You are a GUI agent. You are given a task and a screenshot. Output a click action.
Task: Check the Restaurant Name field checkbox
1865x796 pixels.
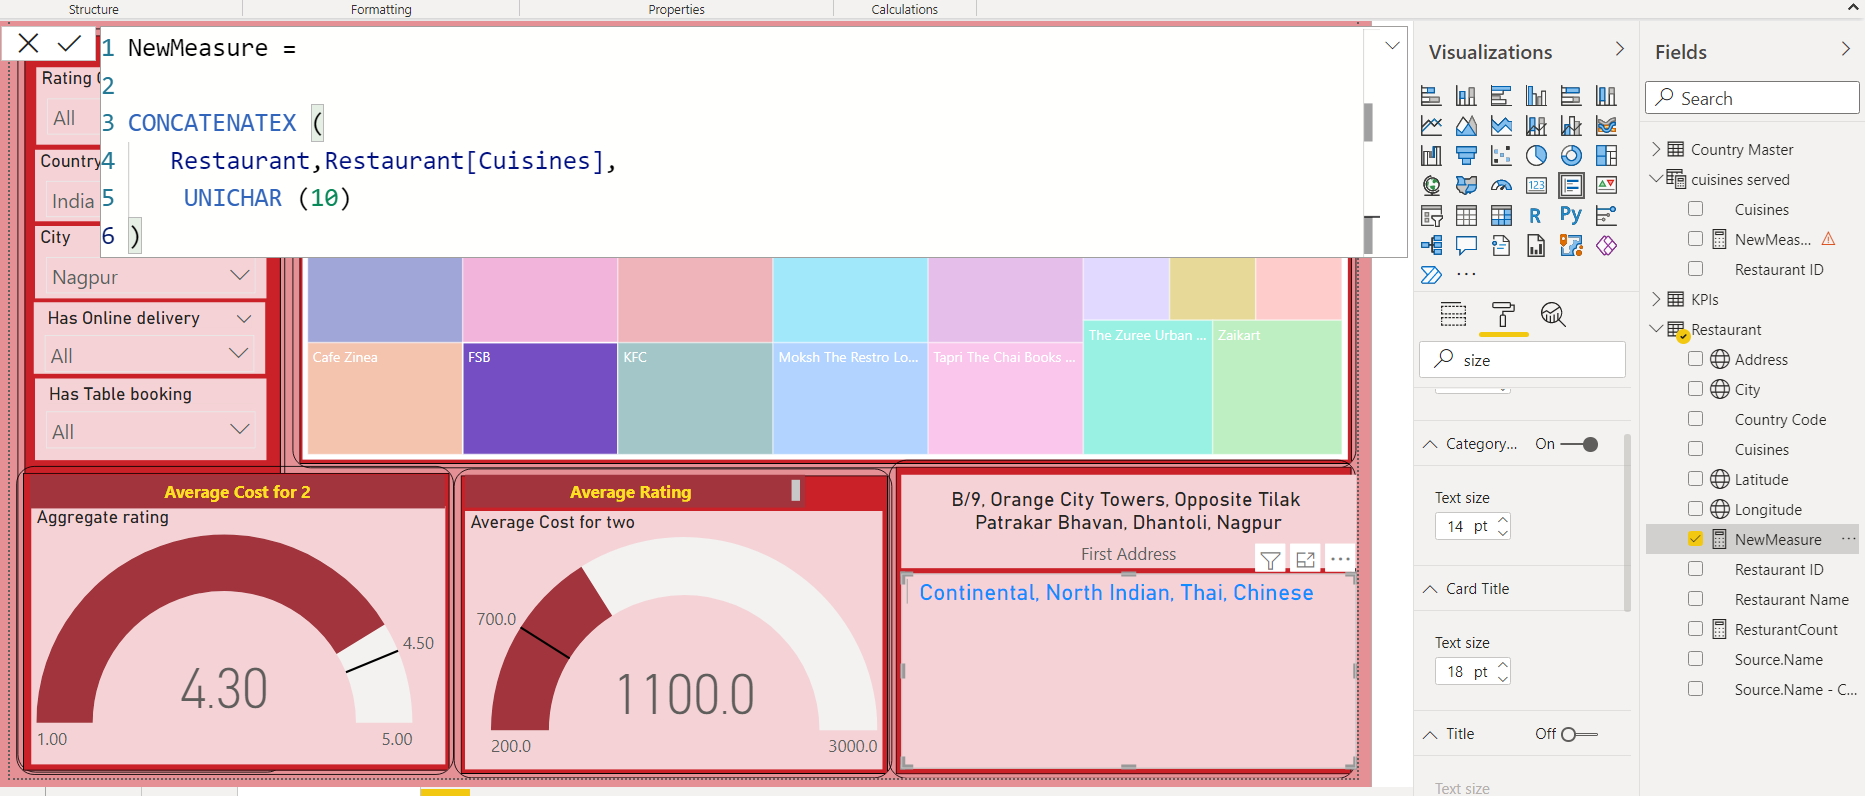coord(1695,599)
